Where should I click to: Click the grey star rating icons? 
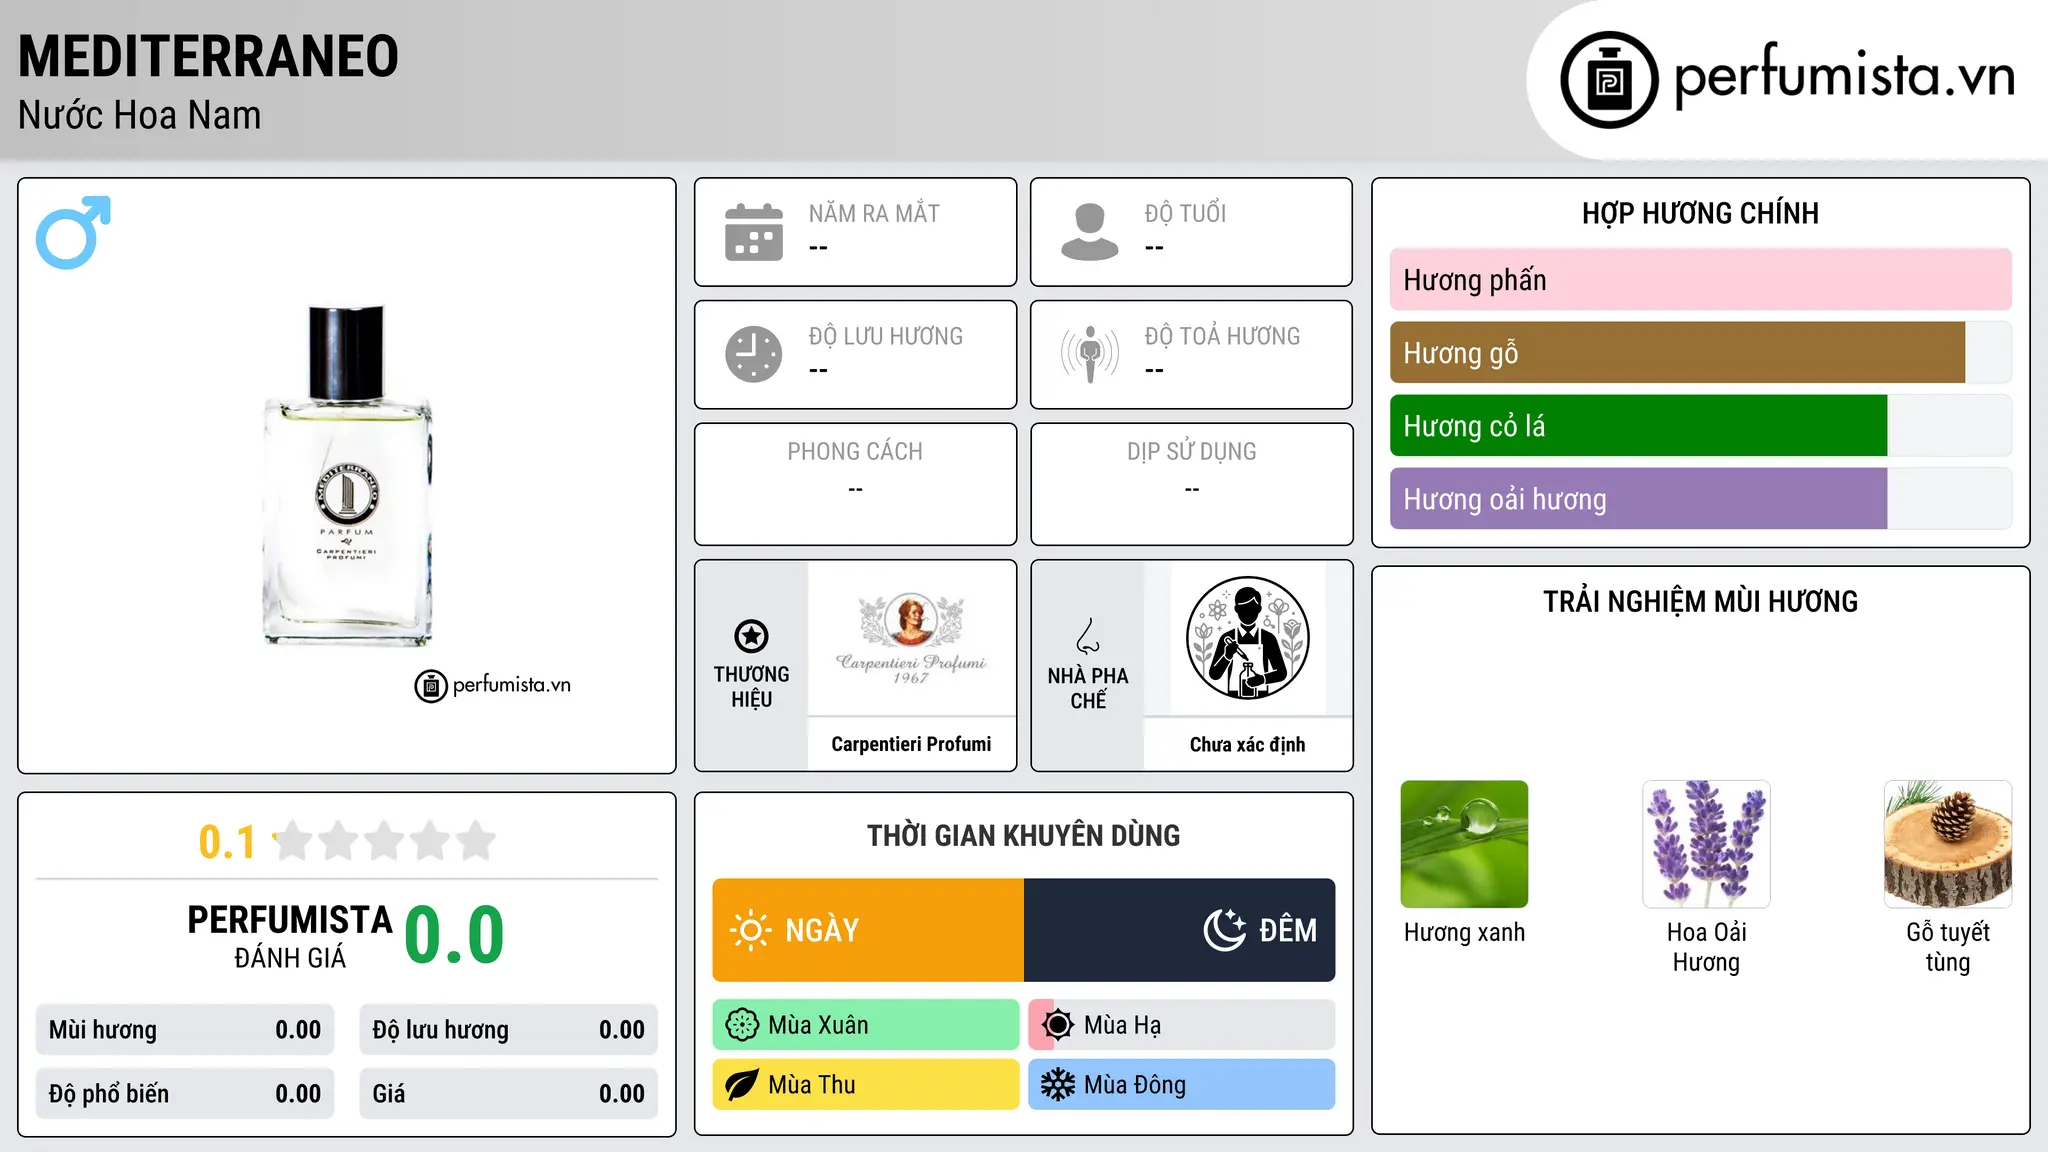[x=385, y=841]
